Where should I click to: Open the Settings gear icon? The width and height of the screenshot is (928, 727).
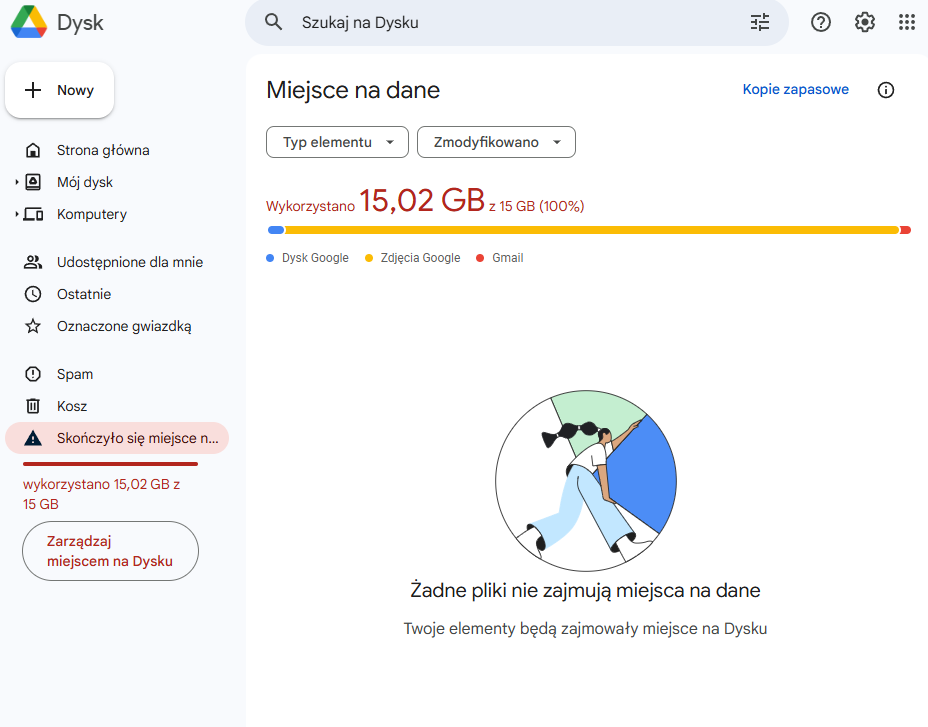pyautogui.click(x=865, y=22)
